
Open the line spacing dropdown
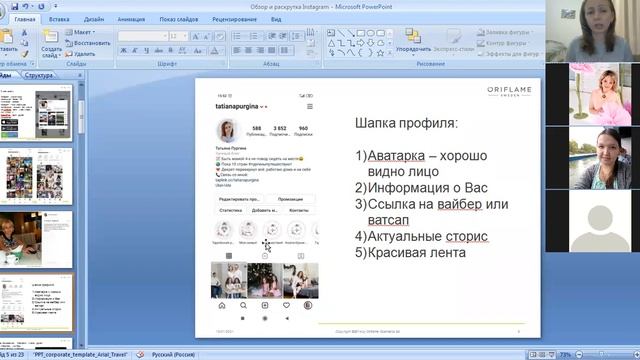[x=297, y=36]
